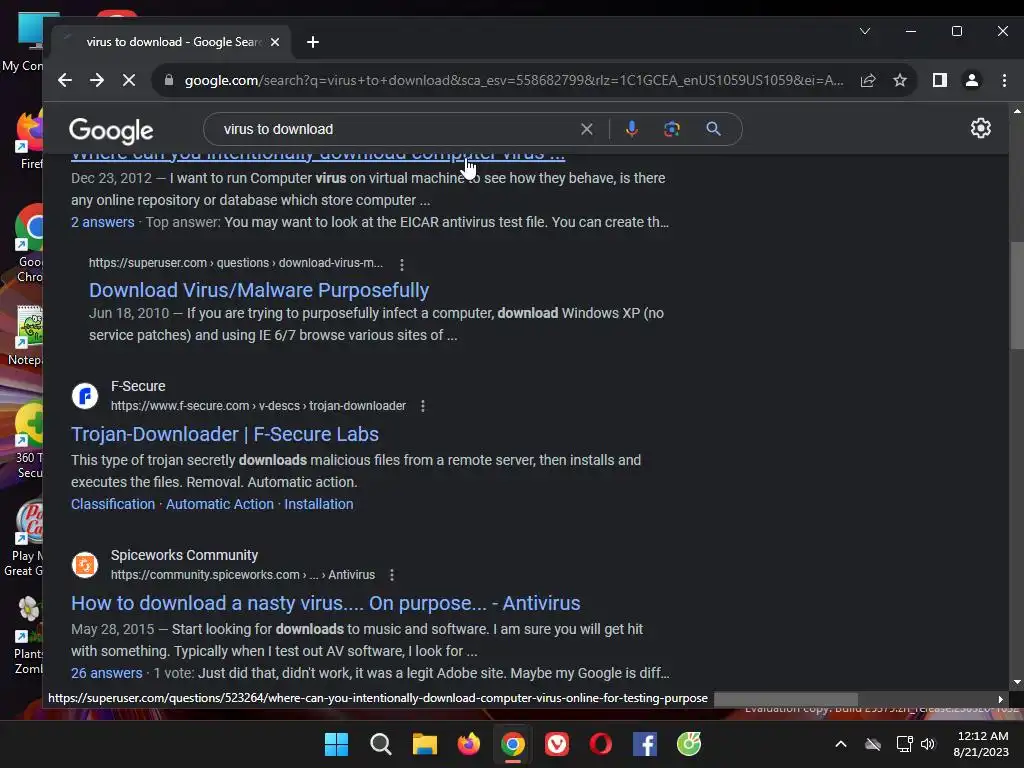Open the Chrome profile avatar
Screen dimensions: 1024x768
[x=972, y=80]
